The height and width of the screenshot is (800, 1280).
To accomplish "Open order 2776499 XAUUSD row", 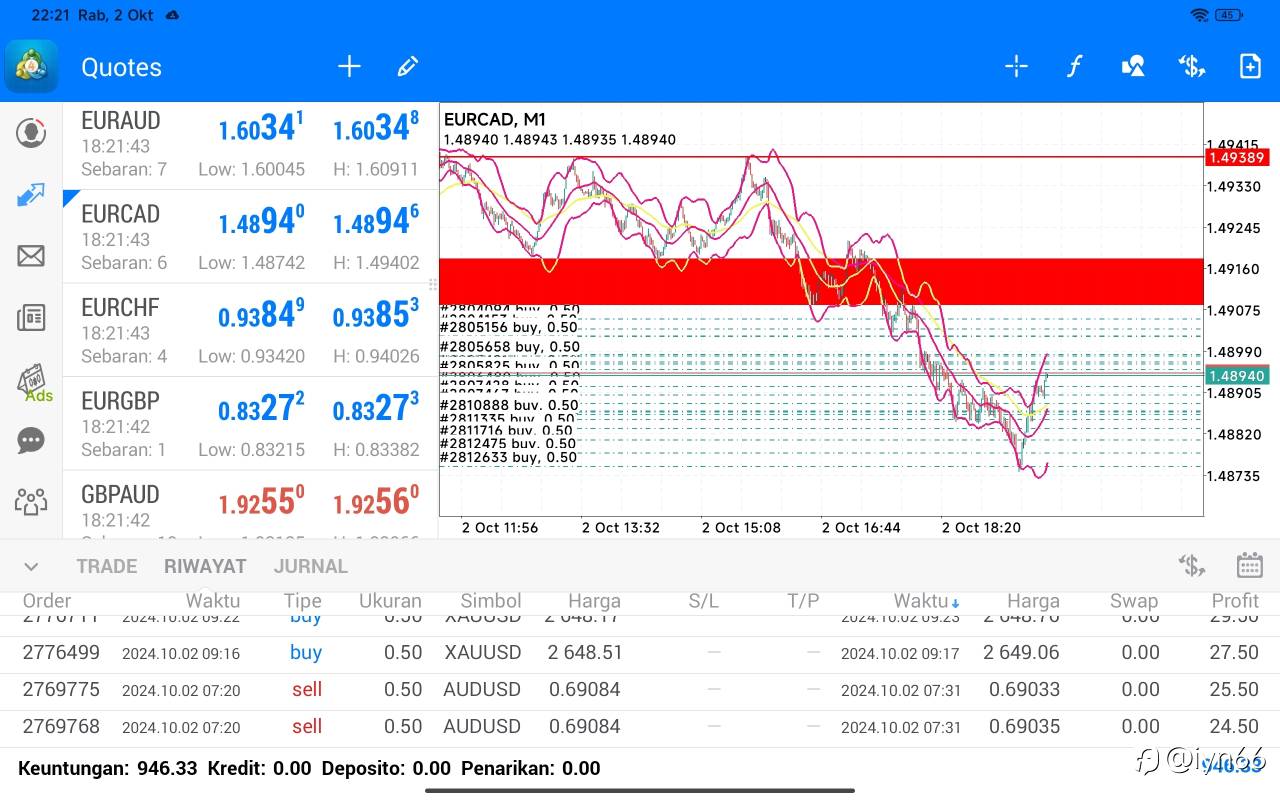I will [640, 653].
